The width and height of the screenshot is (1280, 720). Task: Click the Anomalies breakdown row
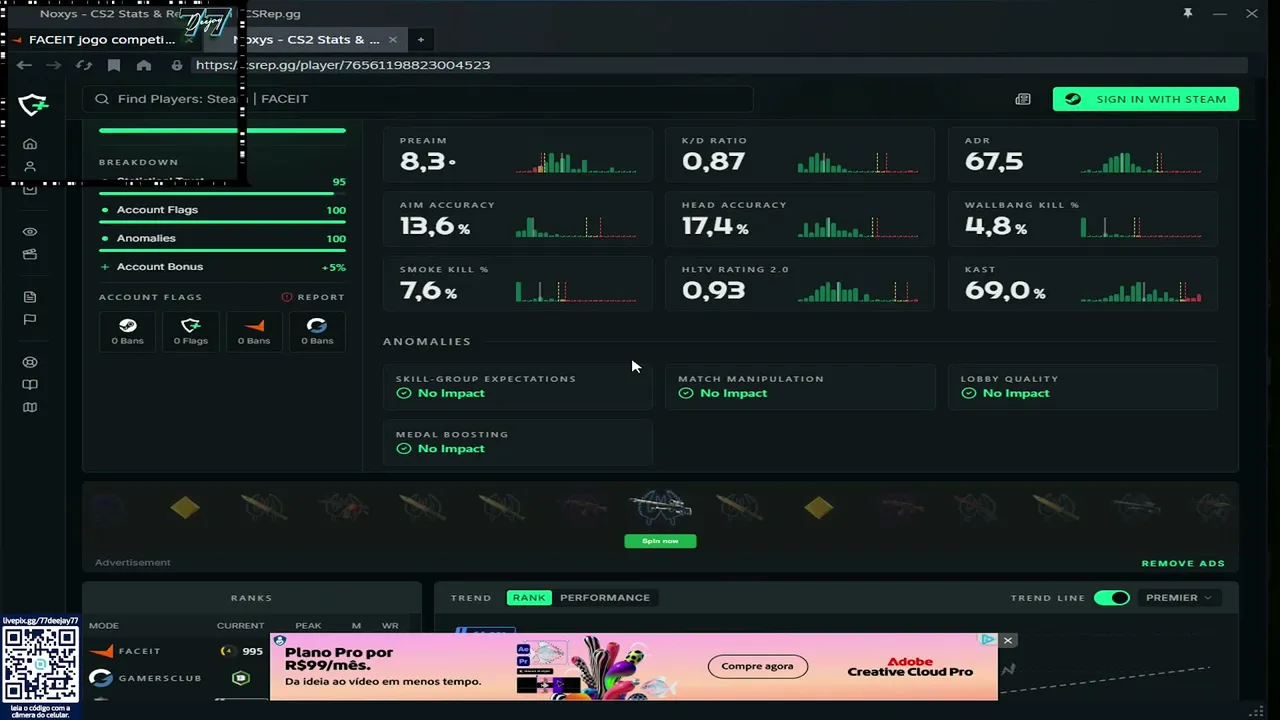coord(222,239)
